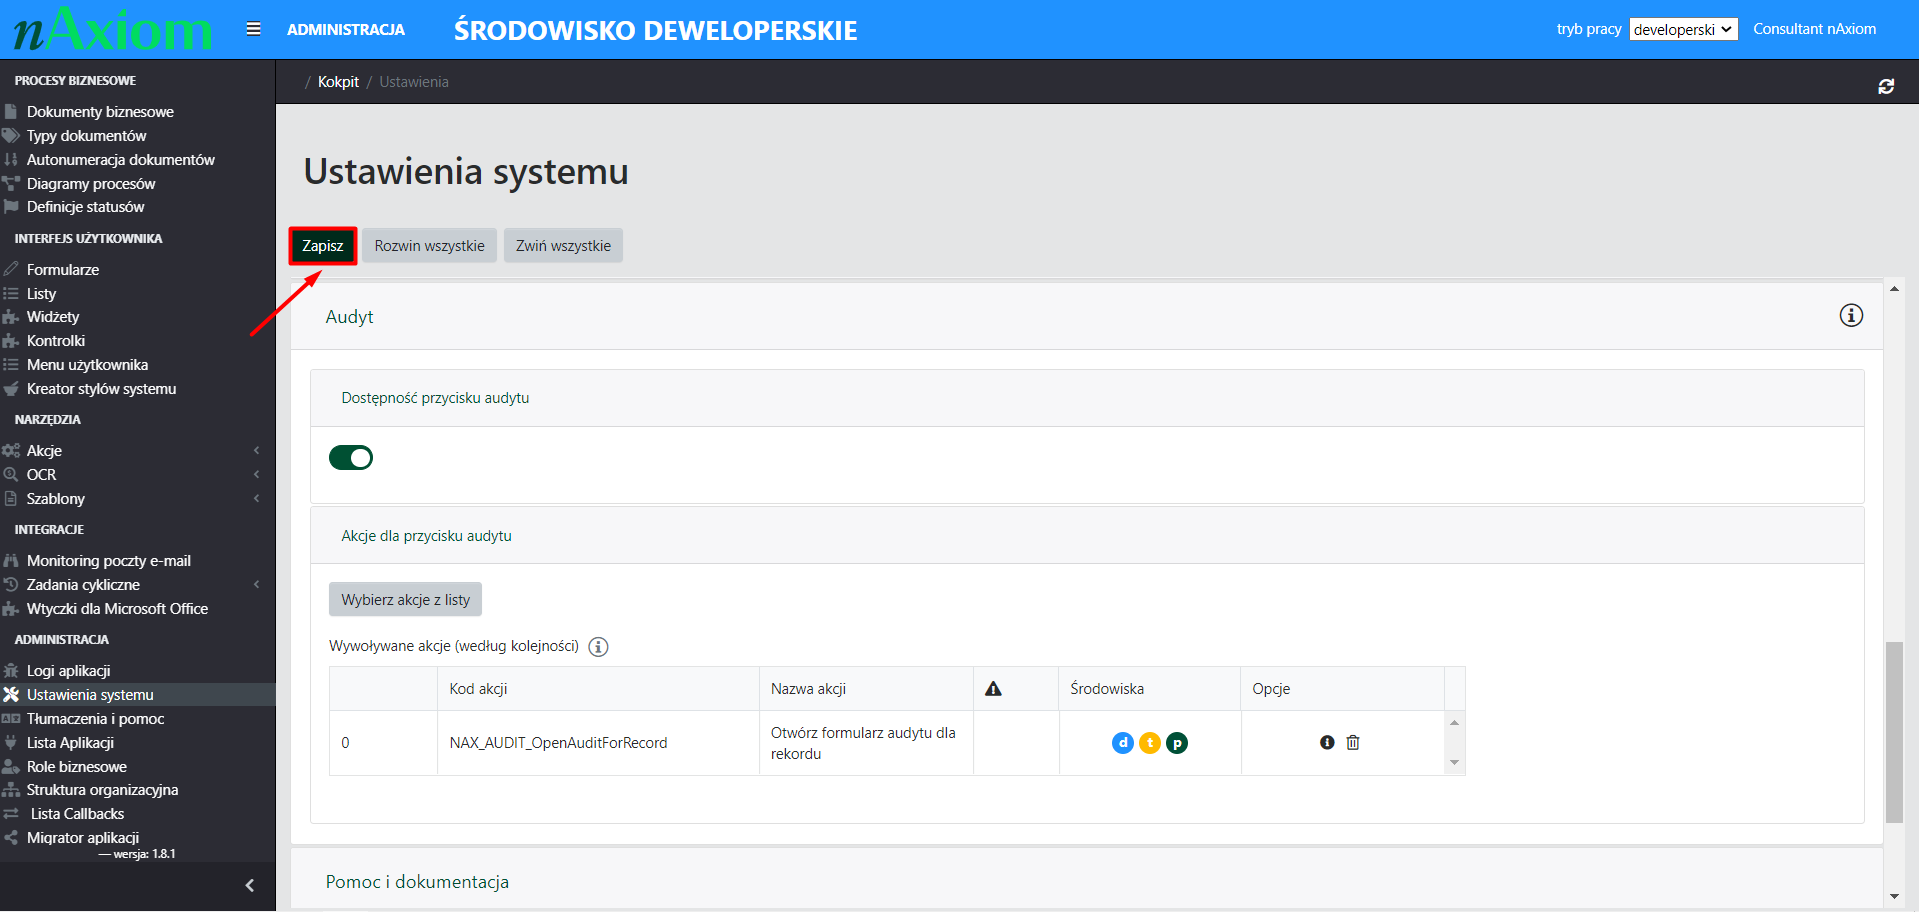Click info icon beside Wywoływane akcje label
Screen dimensions: 1919x912
pyautogui.click(x=598, y=647)
